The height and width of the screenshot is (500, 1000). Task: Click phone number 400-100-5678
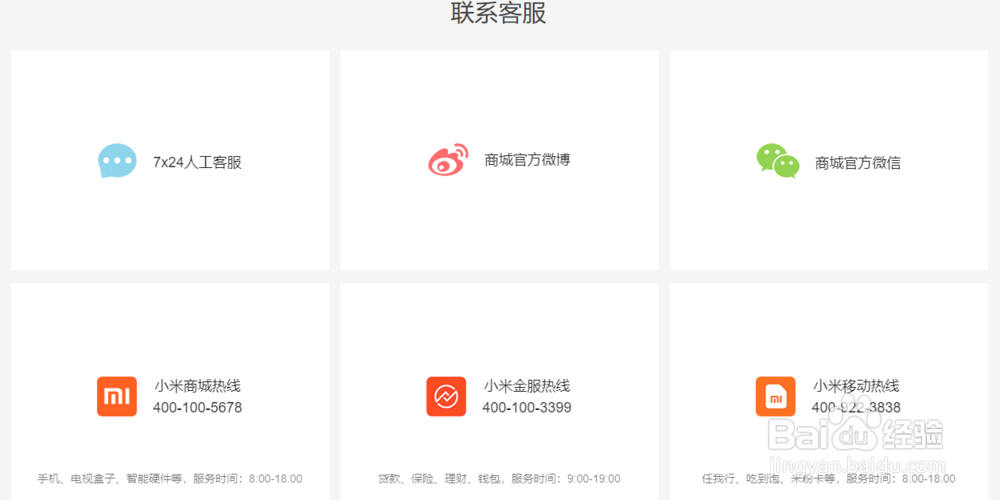(198, 408)
